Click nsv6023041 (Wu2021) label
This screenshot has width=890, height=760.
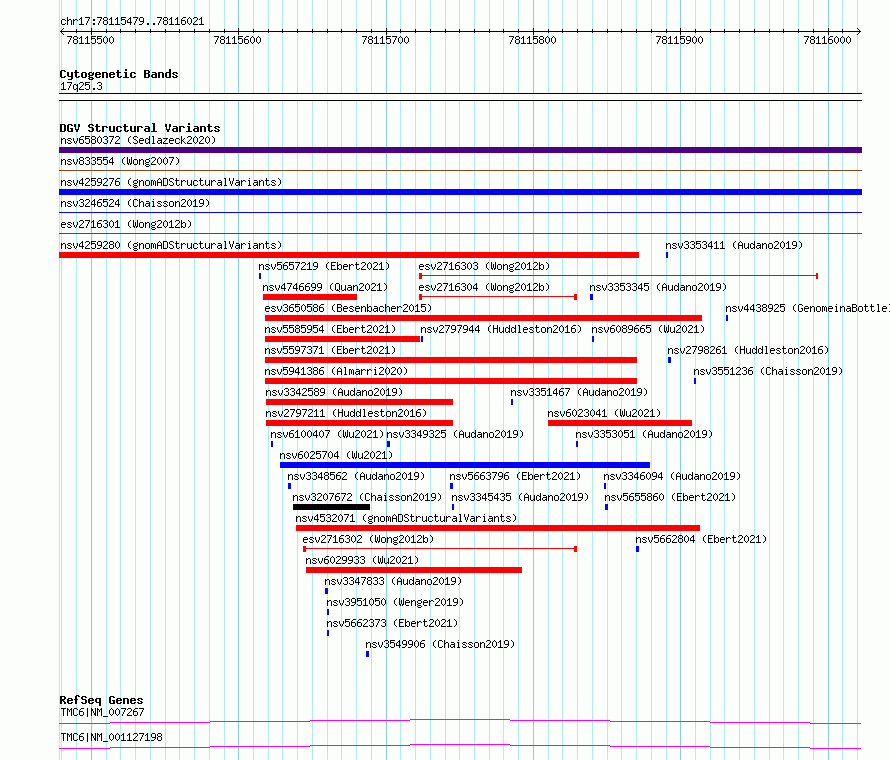[604, 413]
